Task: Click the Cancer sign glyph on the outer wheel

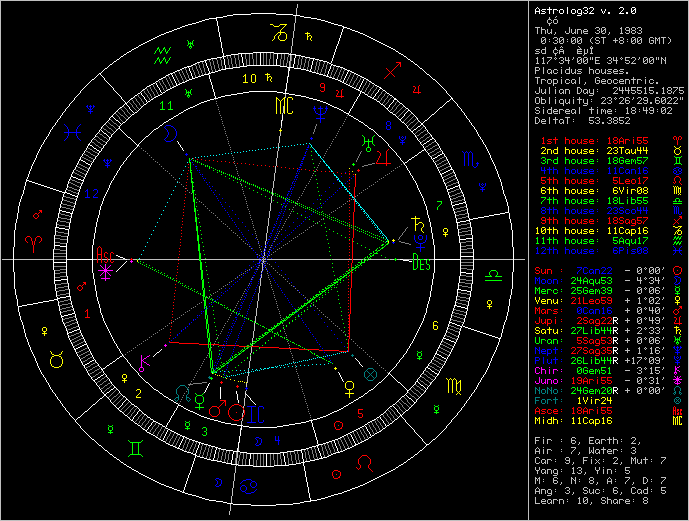Action: point(249,486)
